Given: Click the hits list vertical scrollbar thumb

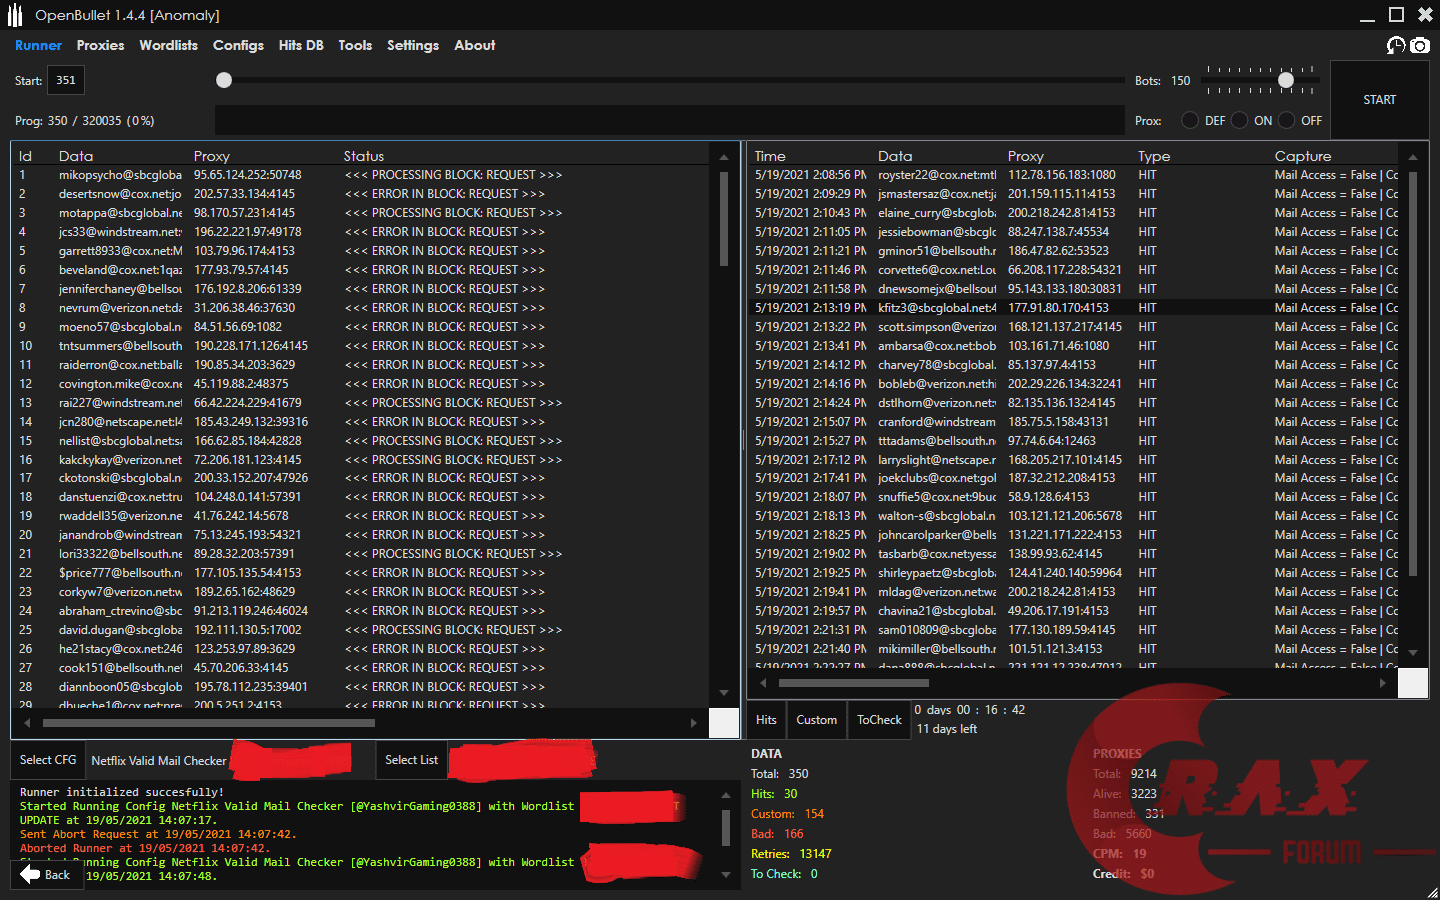Looking at the screenshot, I should pyautogui.click(x=1413, y=375).
